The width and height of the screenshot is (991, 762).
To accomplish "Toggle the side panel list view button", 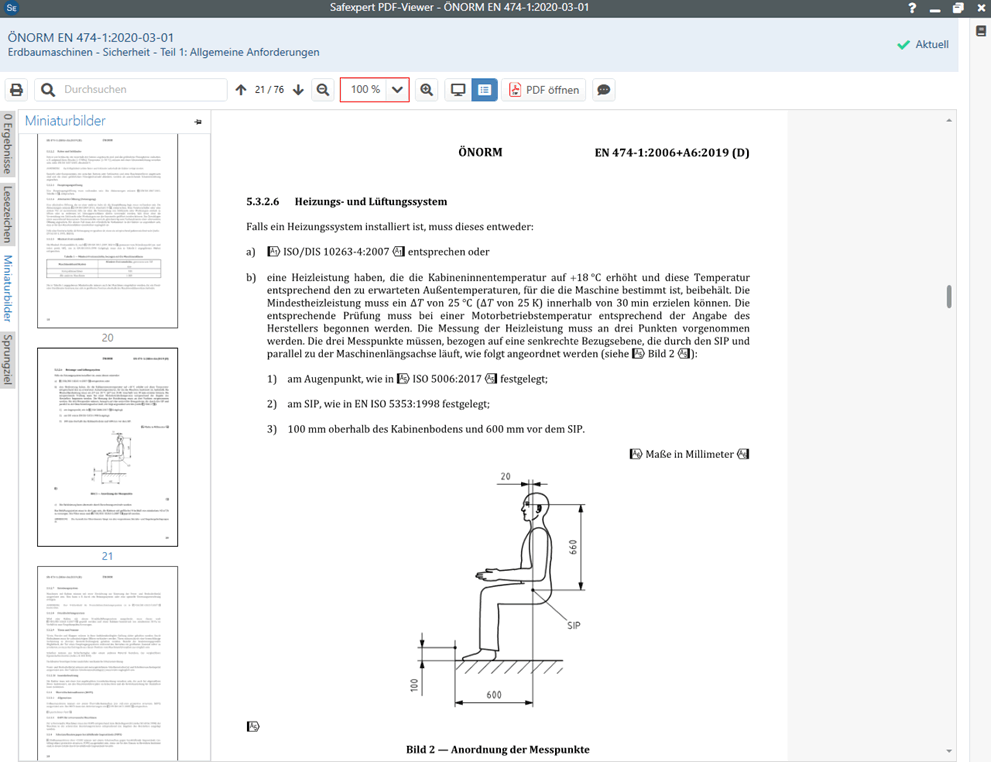I will pyautogui.click(x=484, y=90).
